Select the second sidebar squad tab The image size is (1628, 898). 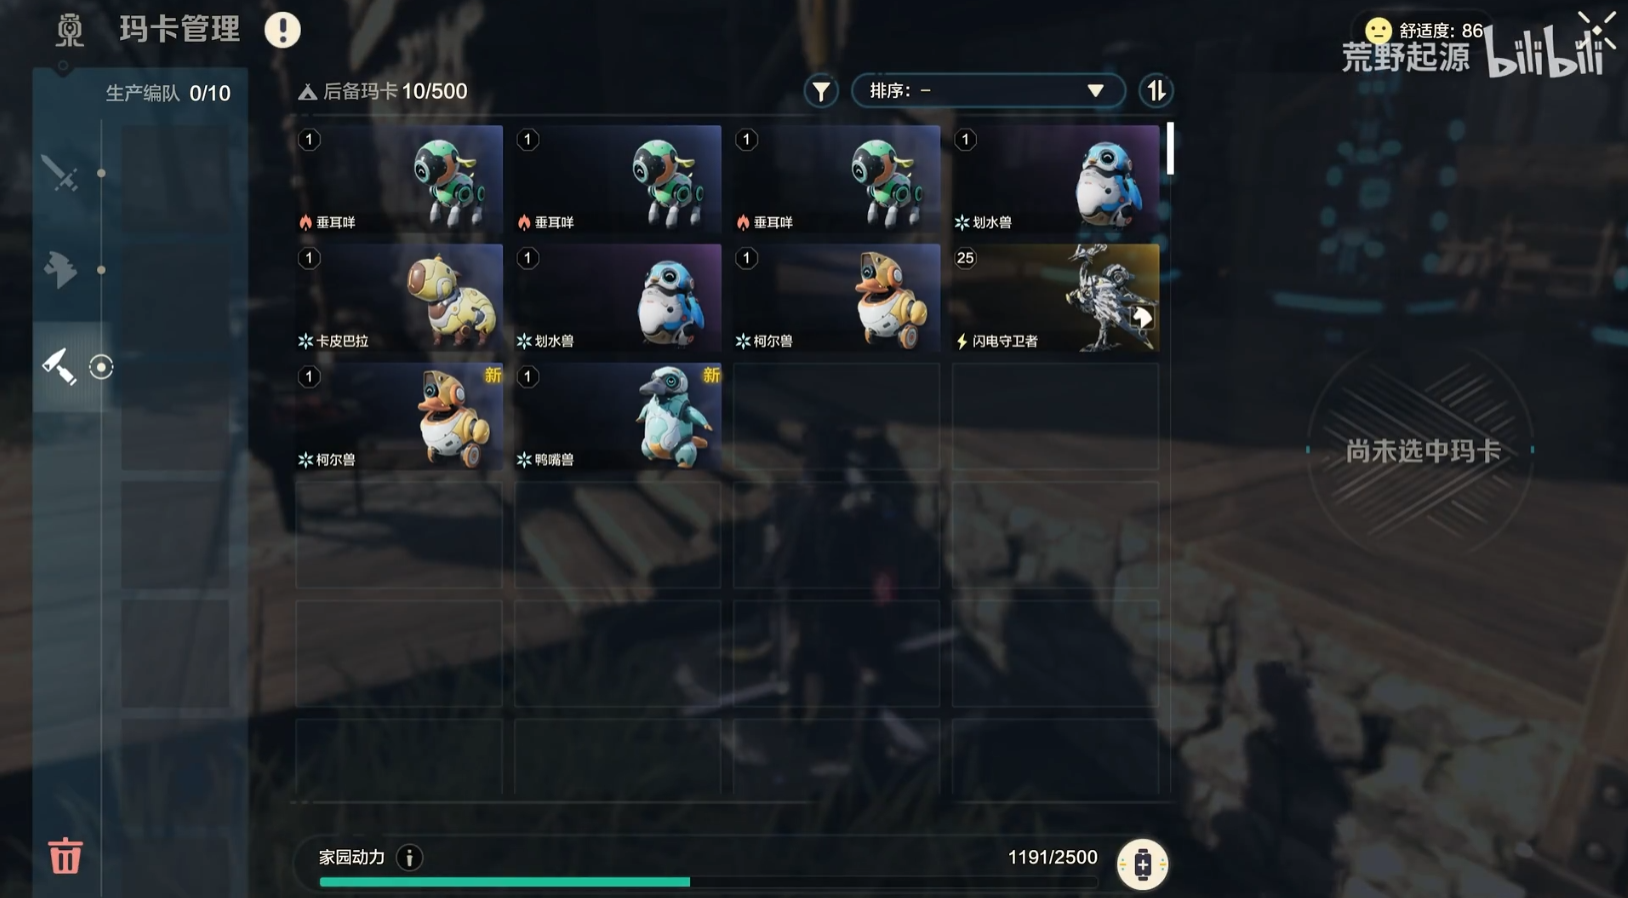click(x=60, y=269)
